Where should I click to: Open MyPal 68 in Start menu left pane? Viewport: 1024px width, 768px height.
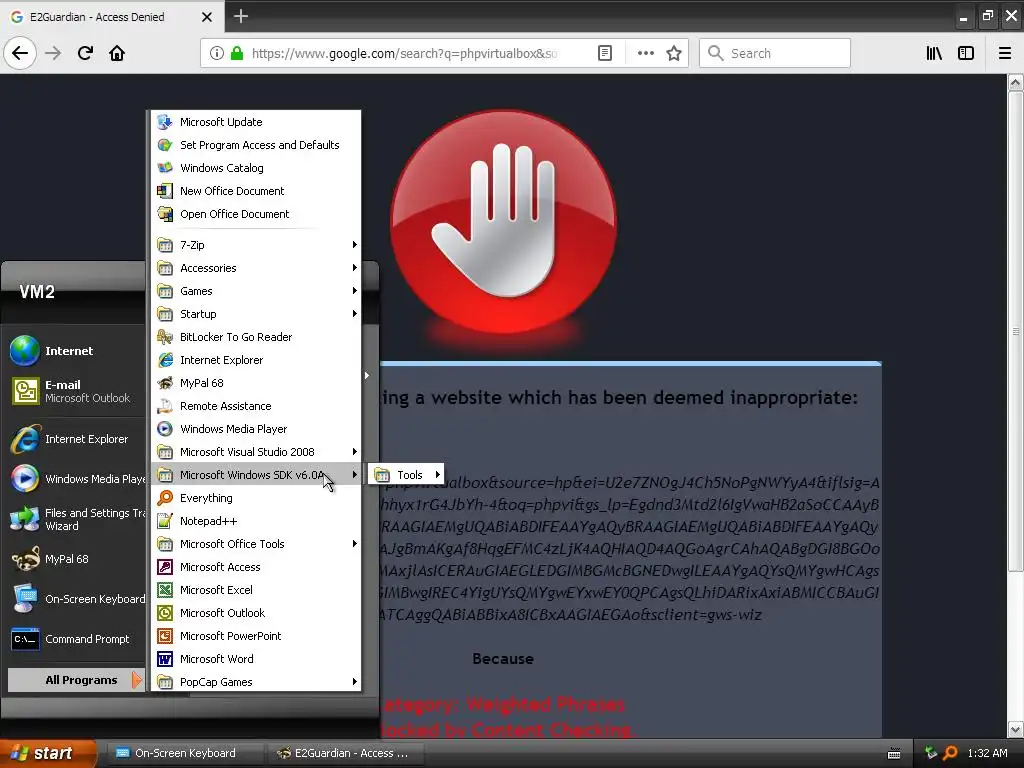(x=76, y=559)
